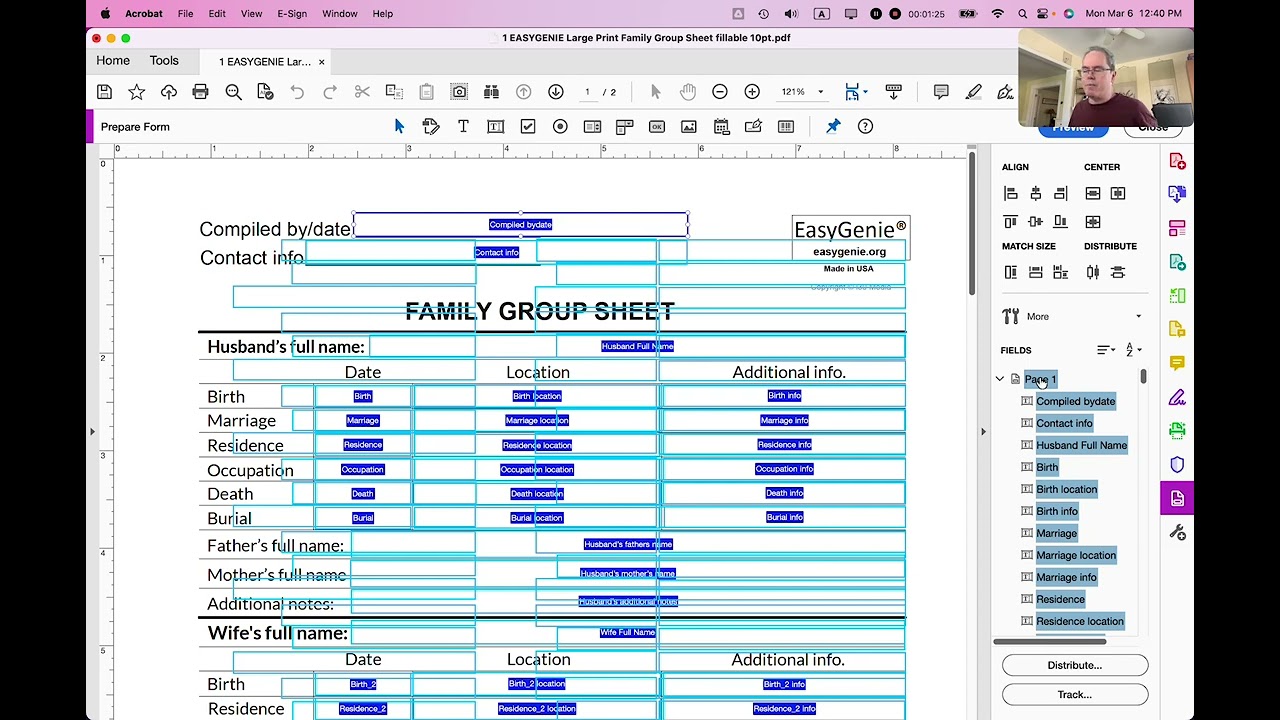This screenshot has width=1280, height=720.
Task: Add a Signature field
Action: (x=753, y=126)
